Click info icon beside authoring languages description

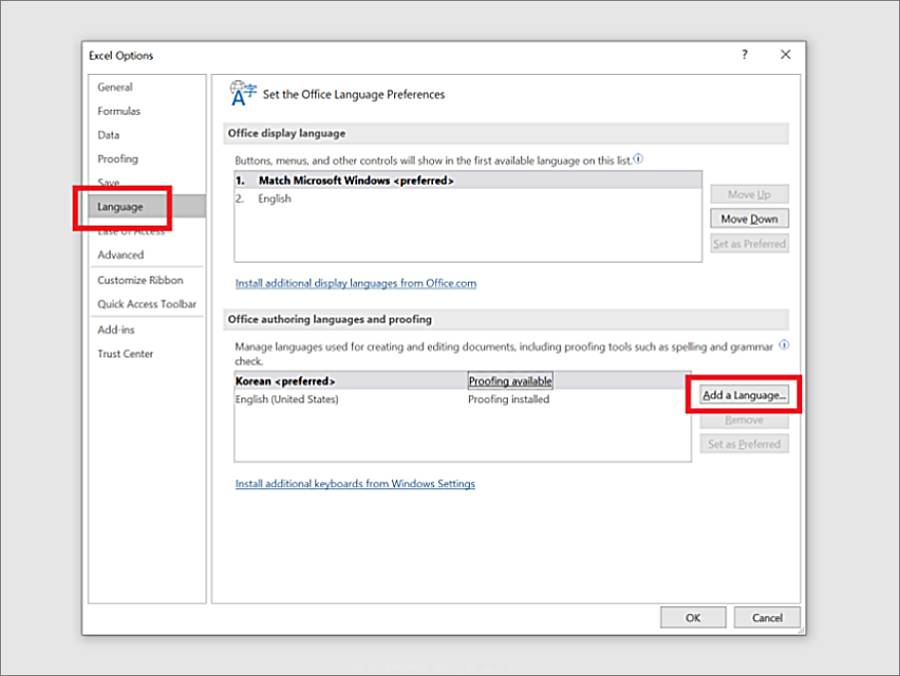pos(783,345)
